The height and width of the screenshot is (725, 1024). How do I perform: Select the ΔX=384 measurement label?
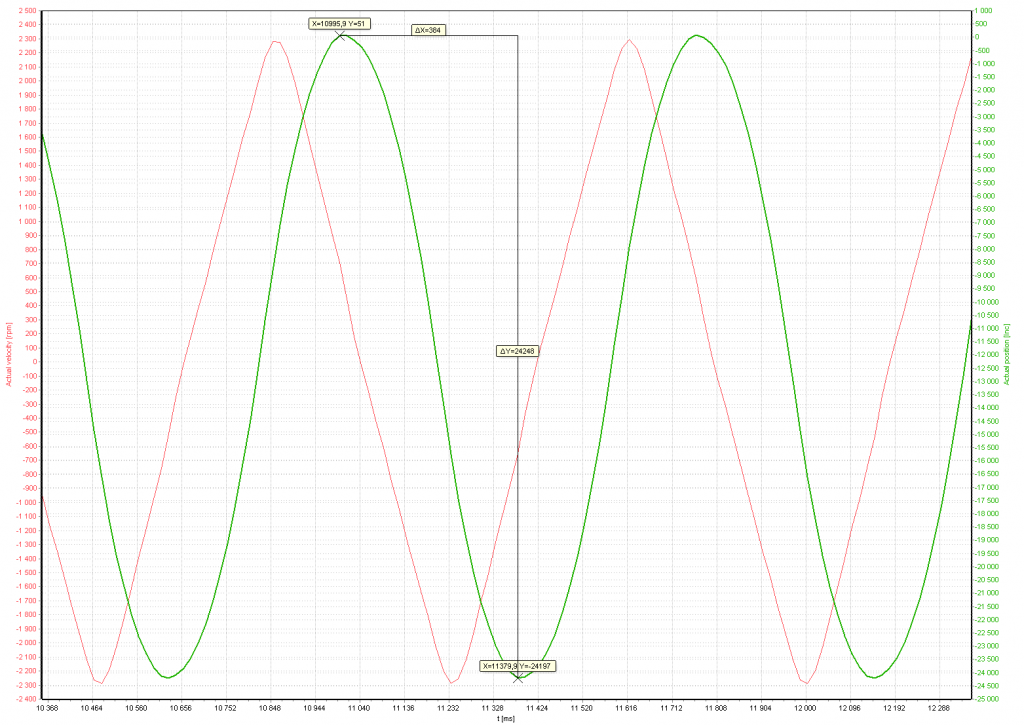pyautogui.click(x=428, y=30)
